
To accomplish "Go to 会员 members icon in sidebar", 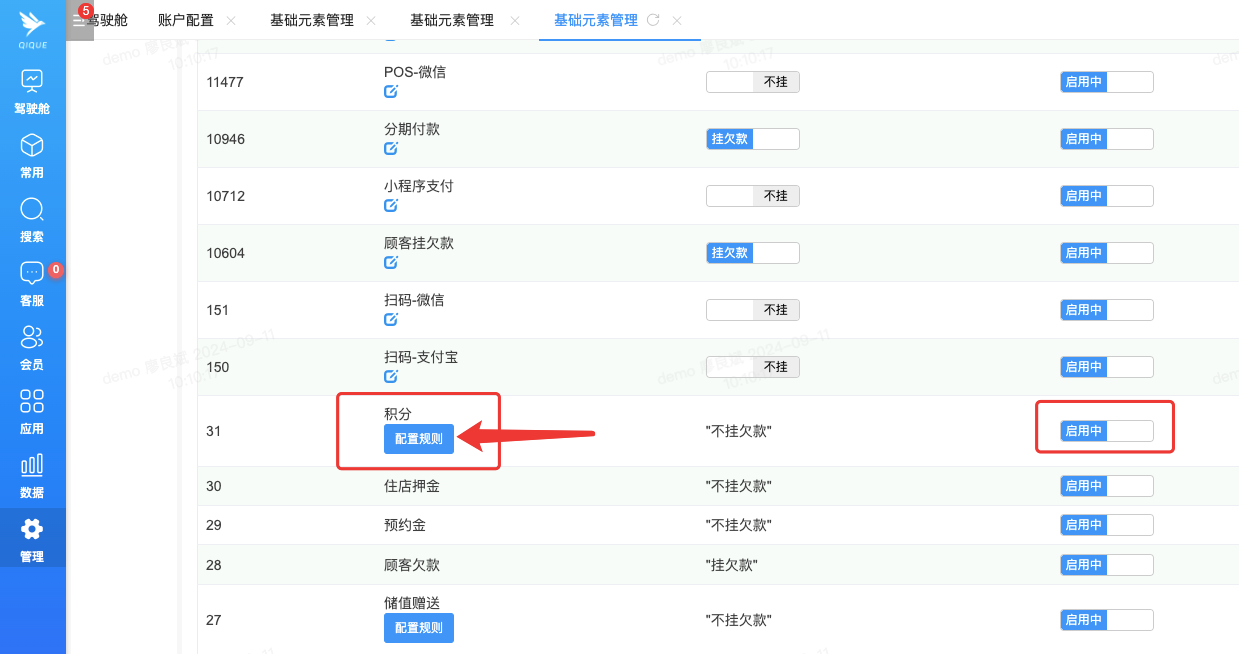I will pyautogui.click(x=32, y=337).
